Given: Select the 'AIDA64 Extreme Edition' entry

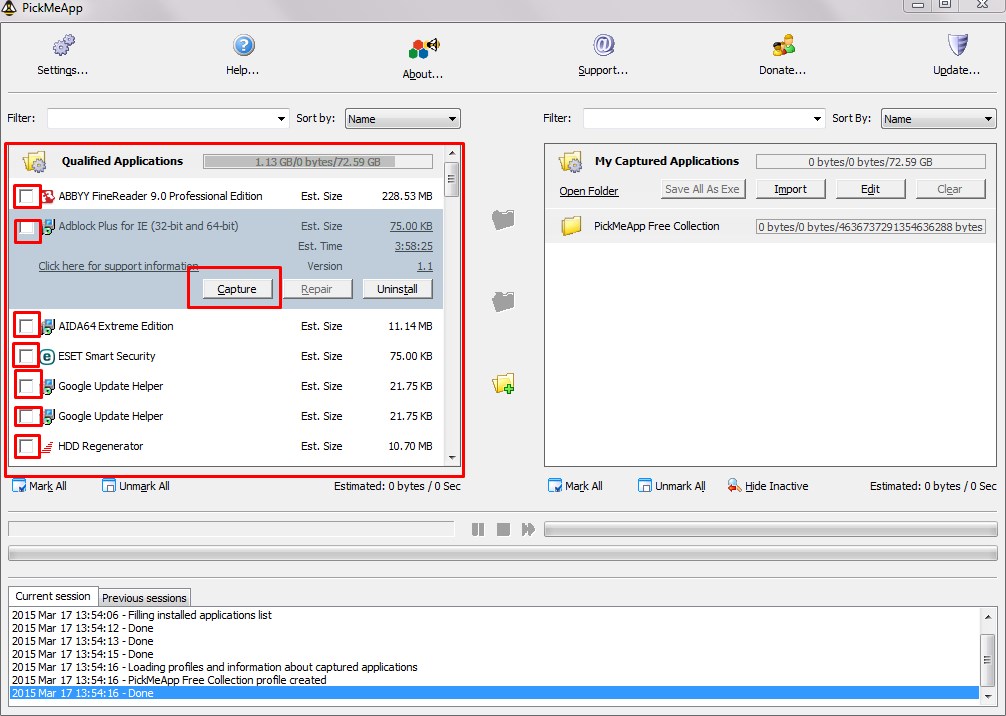Looking at the screenshot, I should 226,327.
